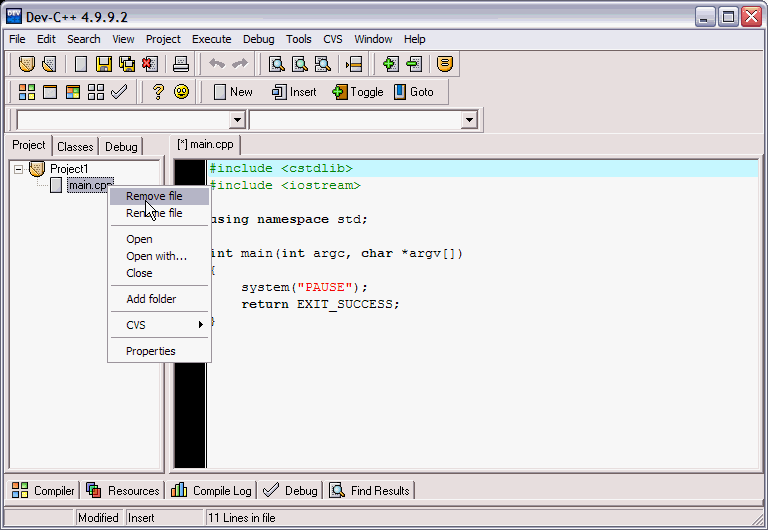Click the Add to Project green plus icon
Image resolution: width=768 pixels, height=530 pixels.
[x=390, y=64]
